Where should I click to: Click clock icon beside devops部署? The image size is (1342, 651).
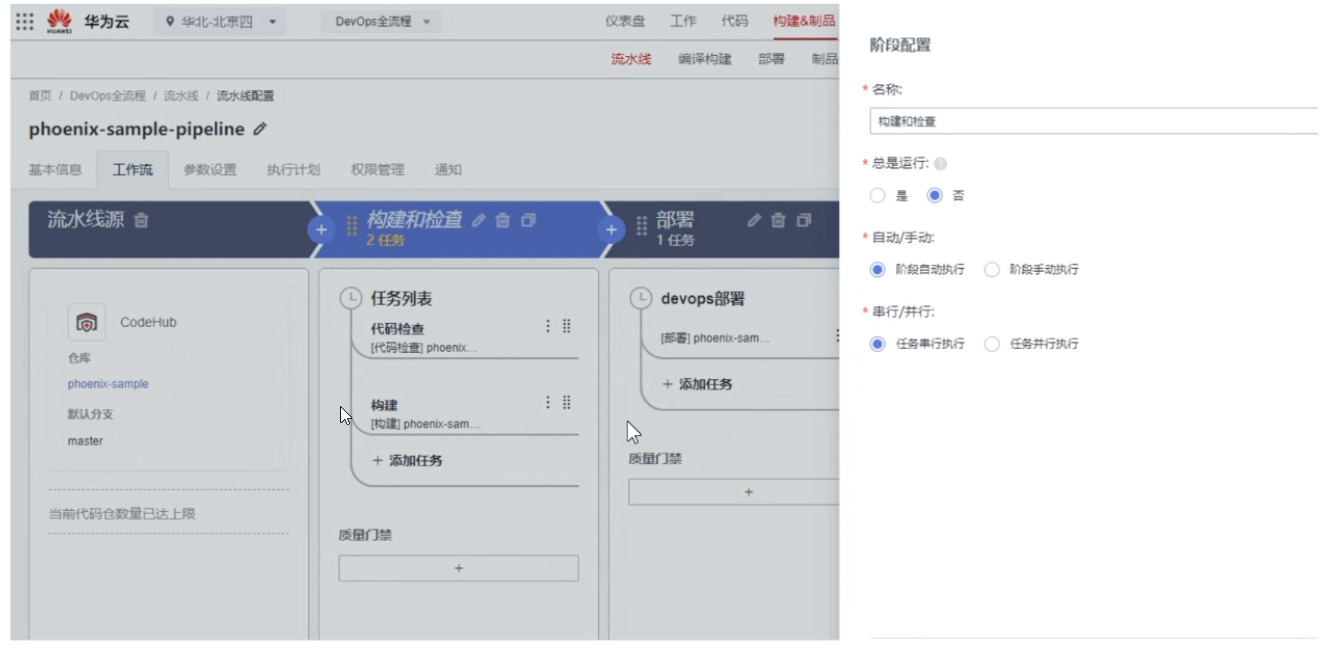tap(641, 298)
